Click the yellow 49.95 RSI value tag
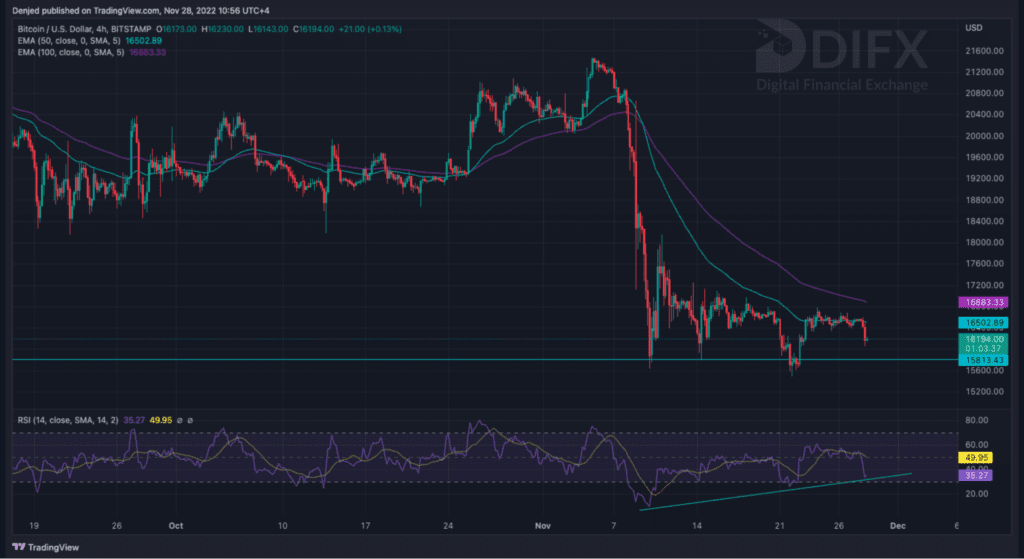This screenshot has width=1024, height=559. (975, 458)
